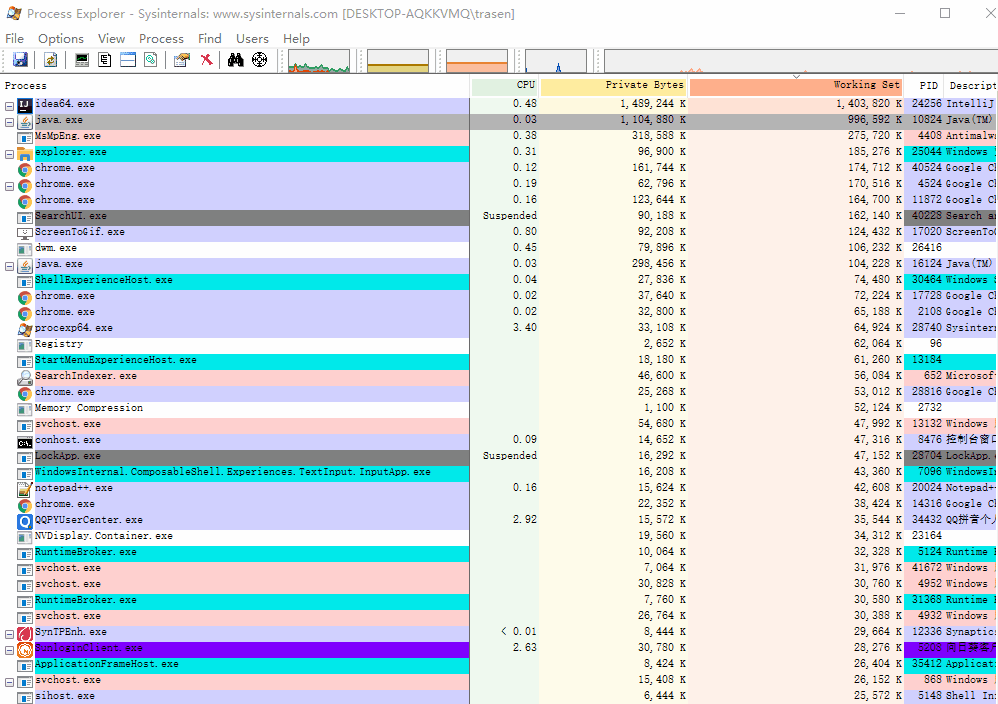Screen dimensions: 998x704
Task: Toggle the Show Process Tree icon
Action: tap(105, 60)
